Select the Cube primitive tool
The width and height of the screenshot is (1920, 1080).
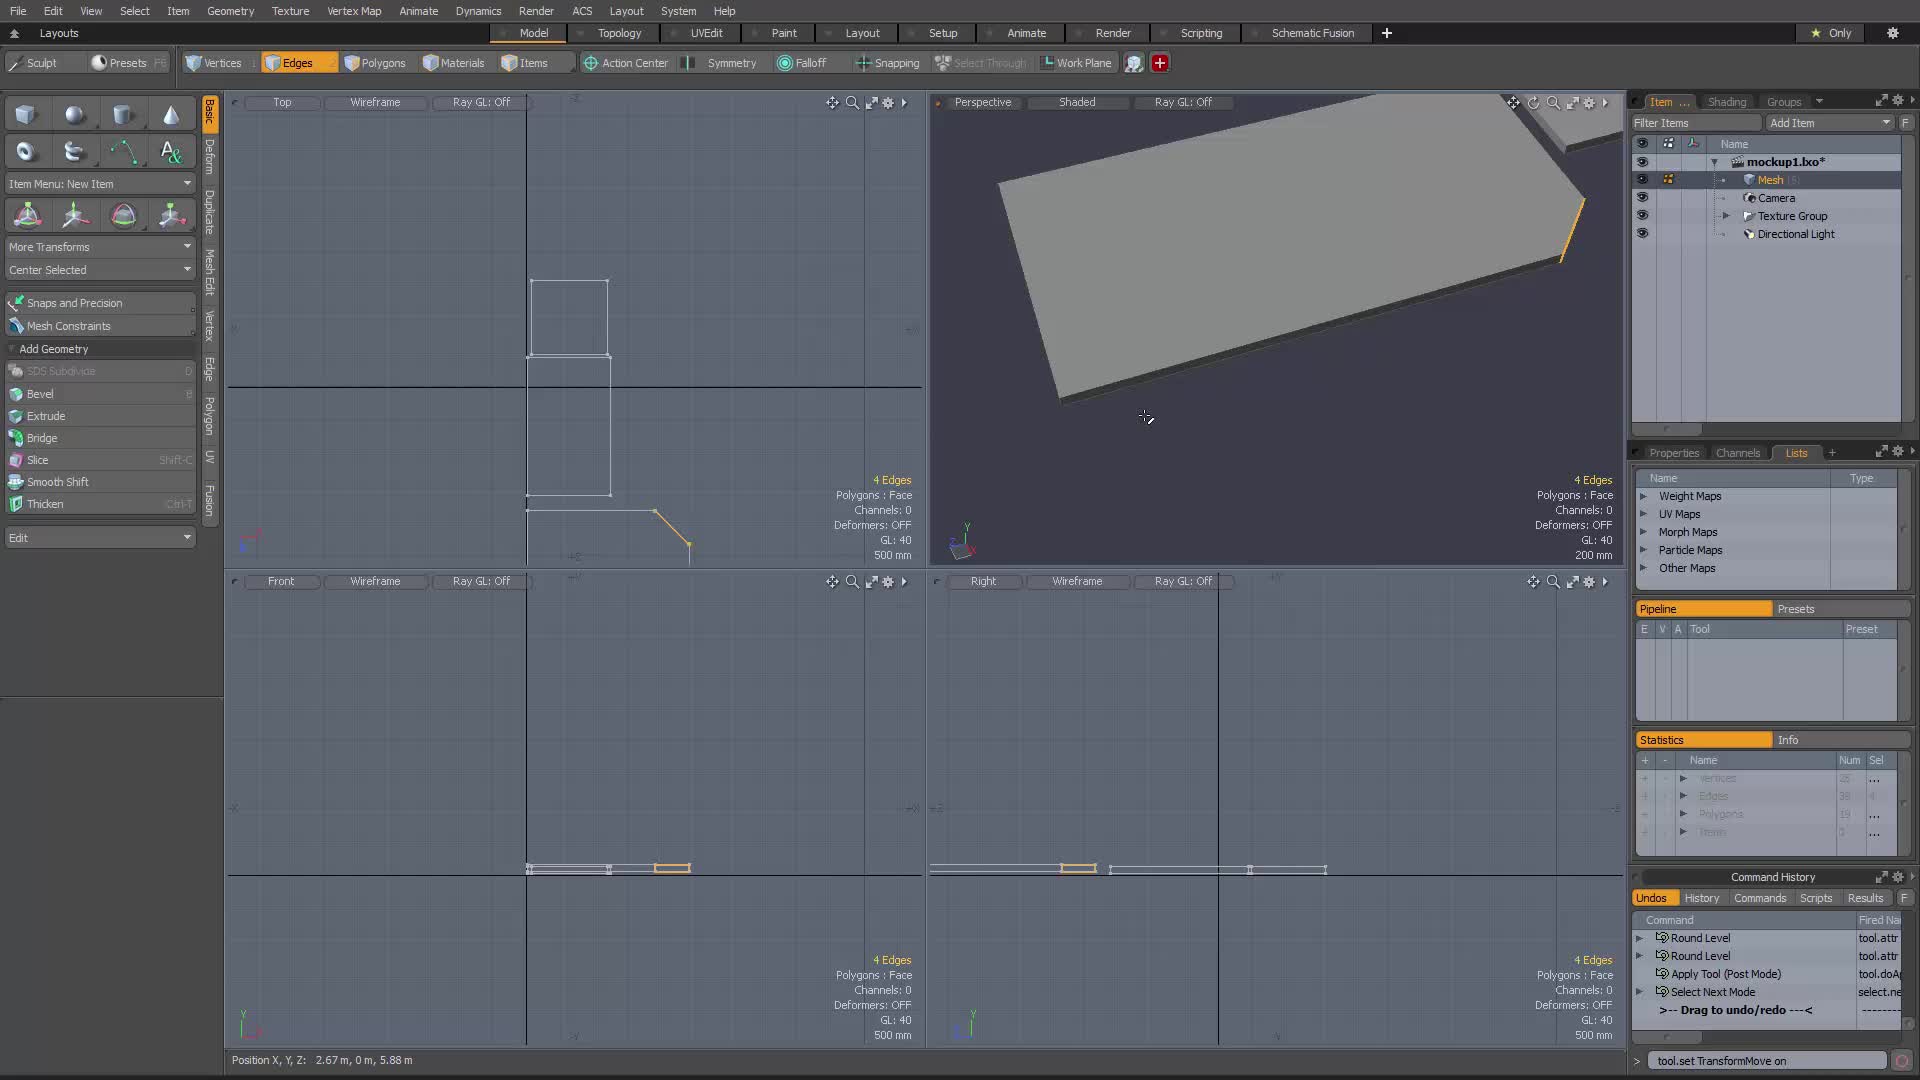point(26,115)
